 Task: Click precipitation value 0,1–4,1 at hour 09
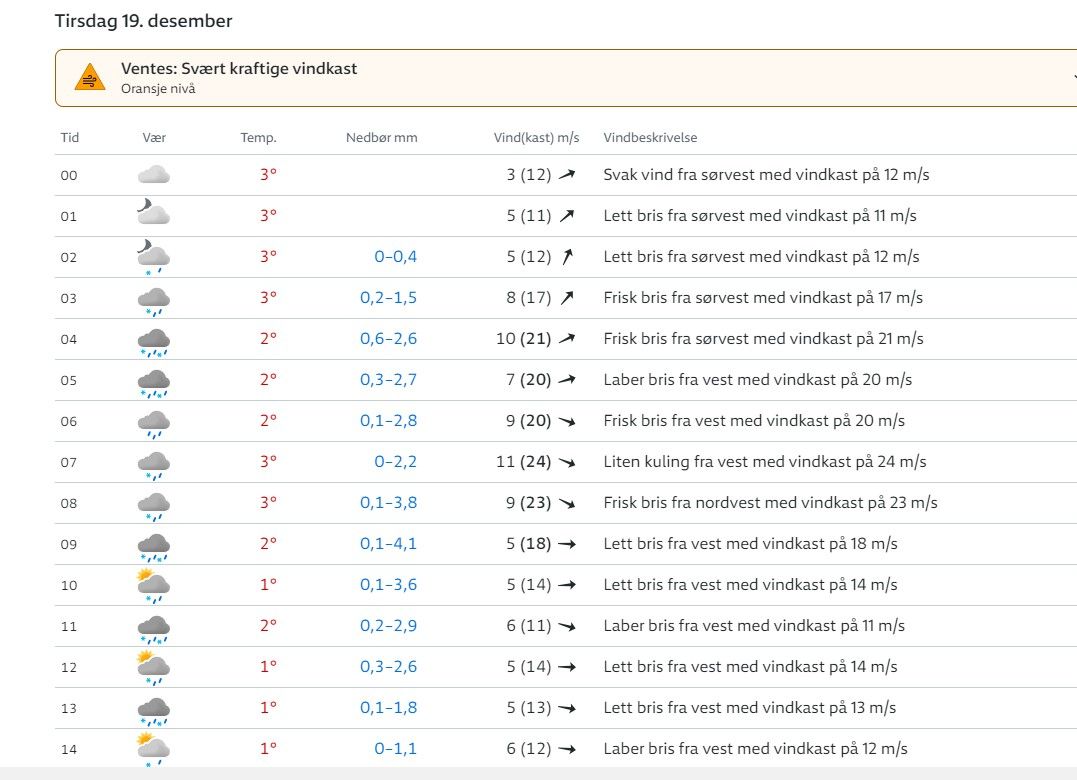(388, 544)
